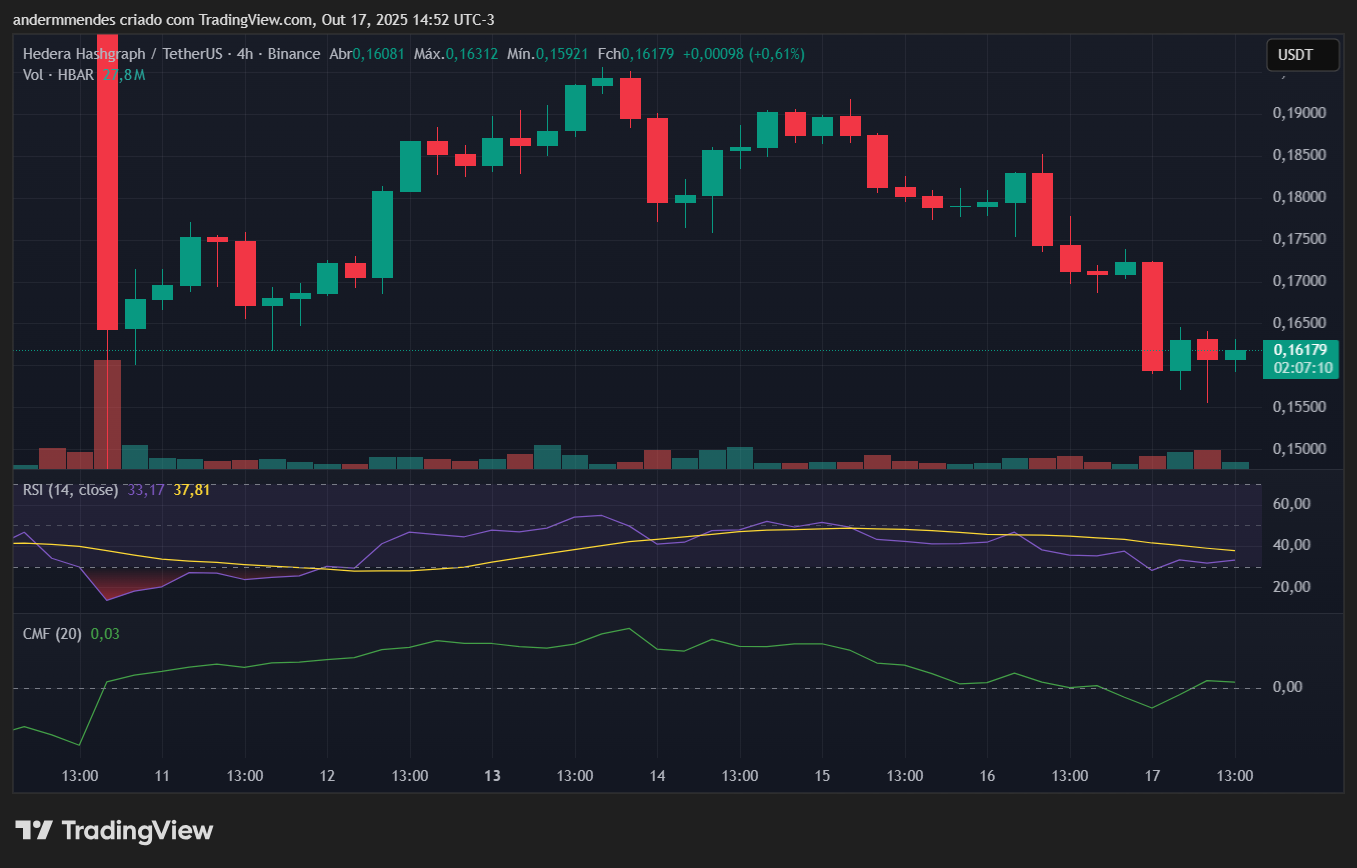Viewport: 1357px width, 868px height.
Task: Select the 17 date on time axis
Action: pyautogui.click(x=1152, y=776)
